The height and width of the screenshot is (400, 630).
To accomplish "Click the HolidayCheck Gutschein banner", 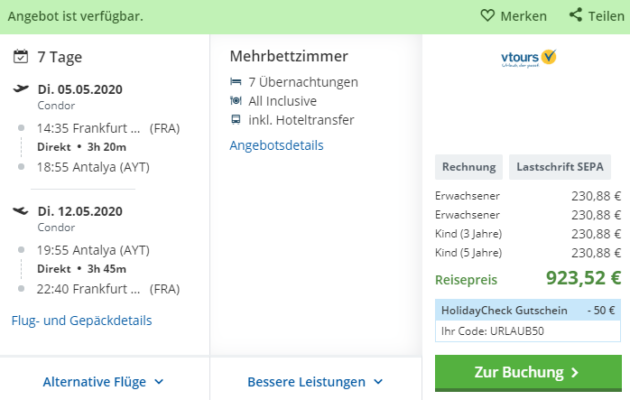I will pyautogui.click(x=528, y=310).
